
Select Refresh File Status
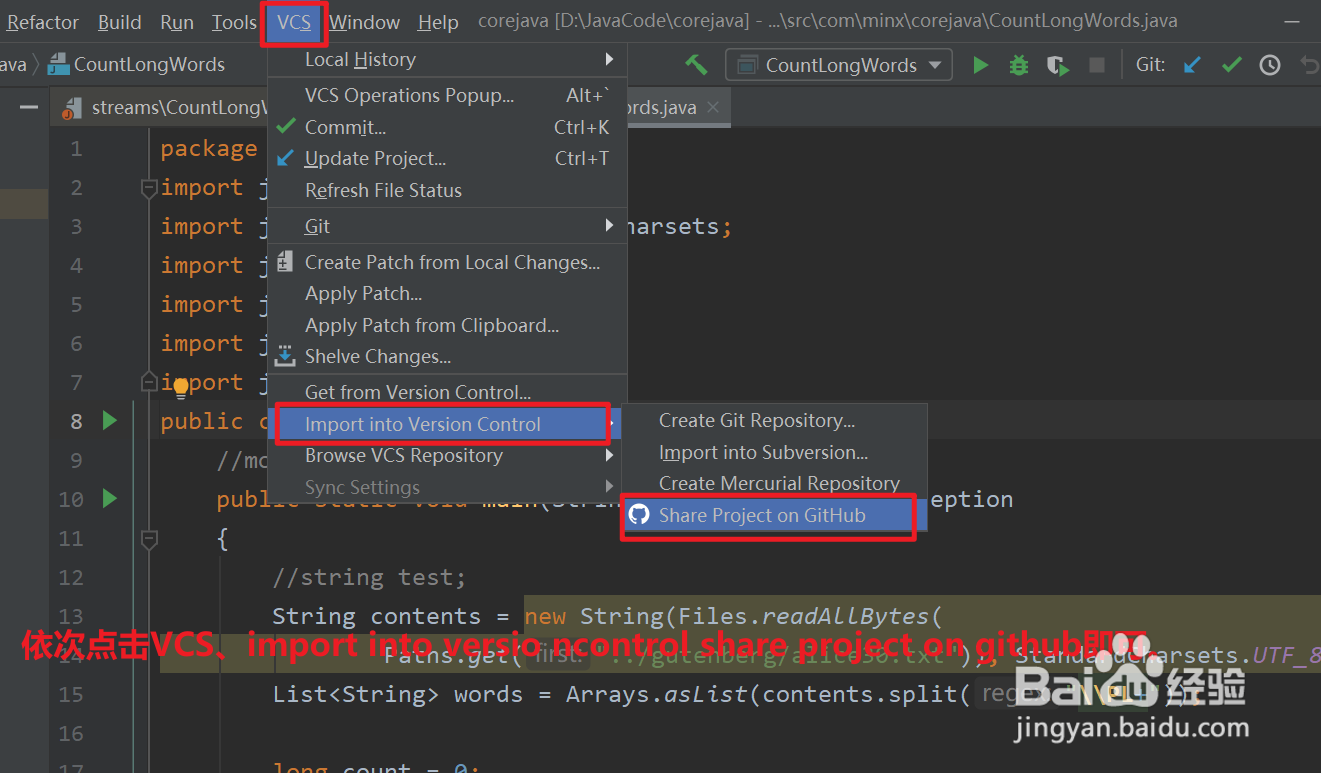448,190
